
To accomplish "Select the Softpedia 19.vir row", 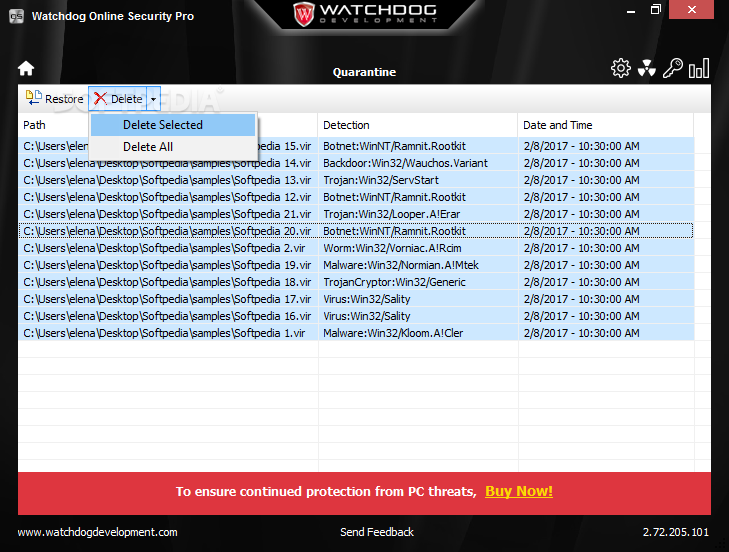I will 356,265.
